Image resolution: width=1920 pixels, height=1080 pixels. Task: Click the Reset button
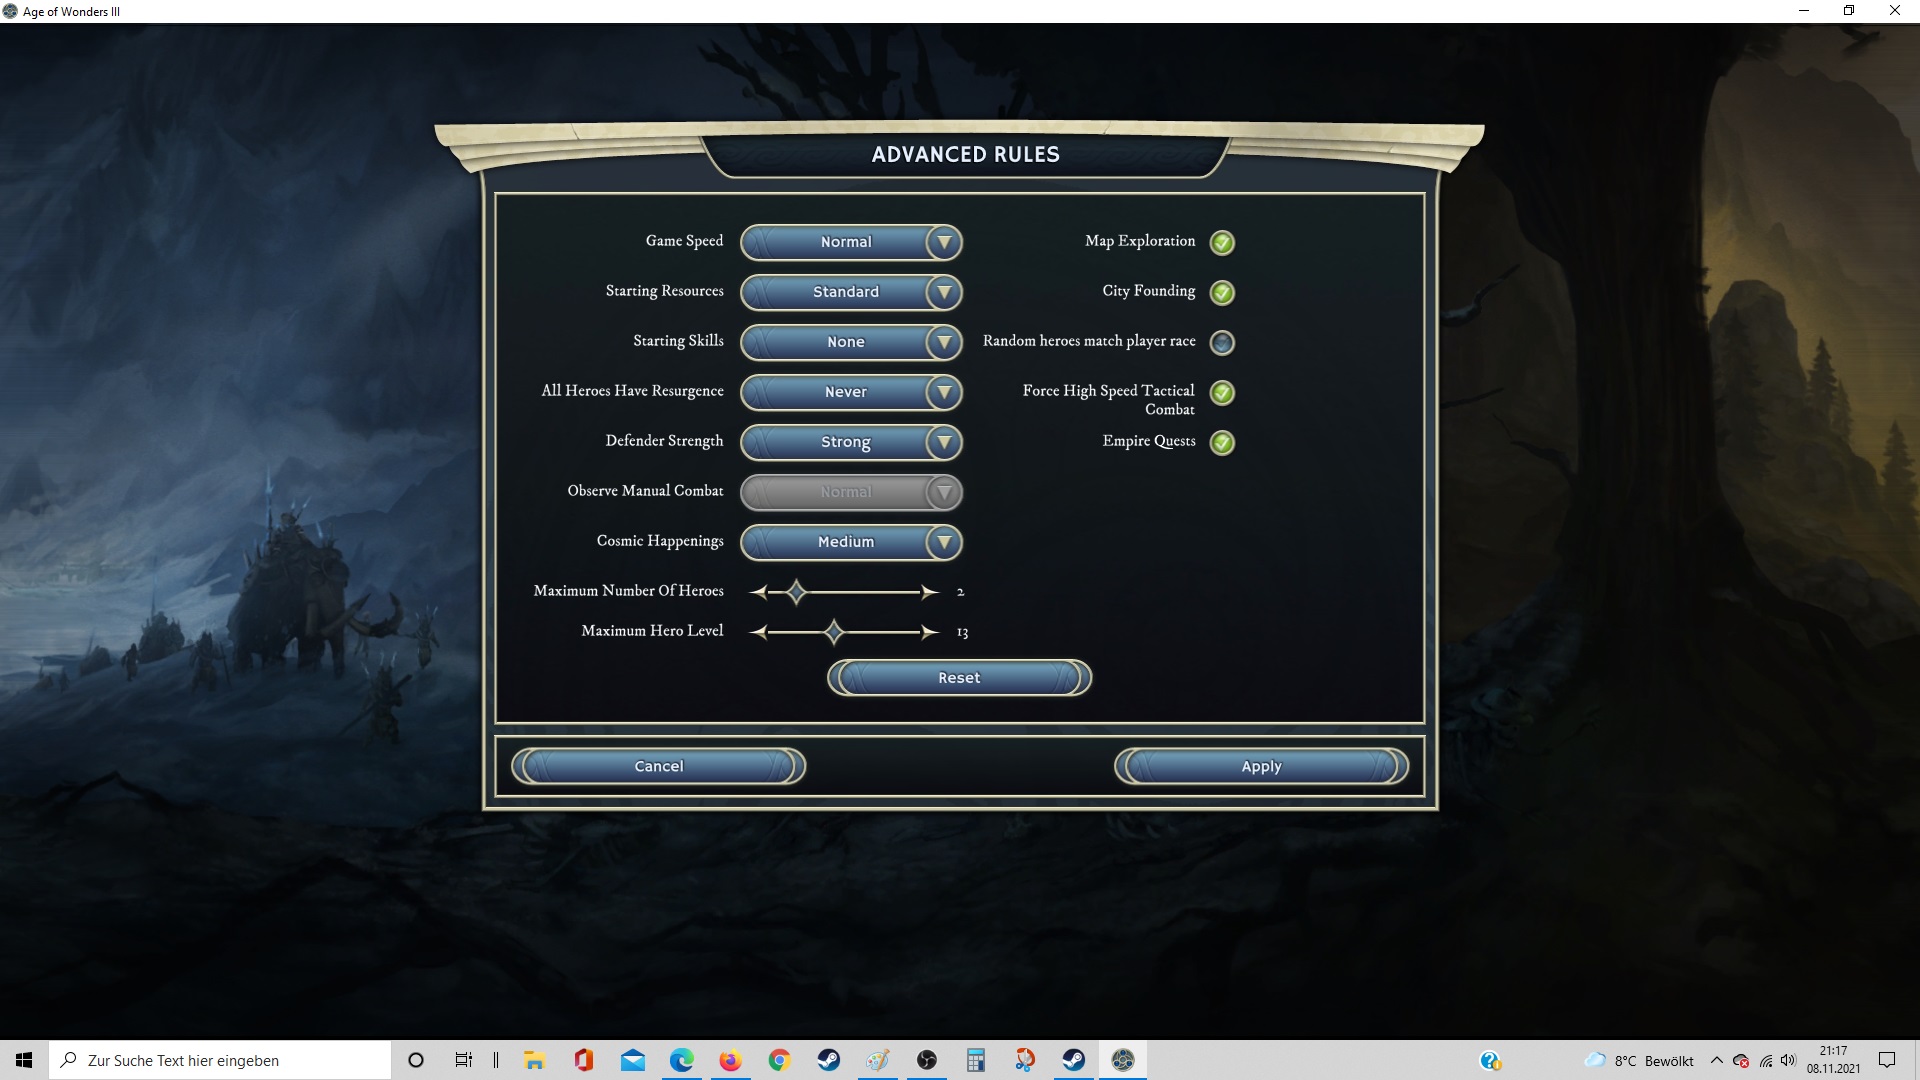959,678
